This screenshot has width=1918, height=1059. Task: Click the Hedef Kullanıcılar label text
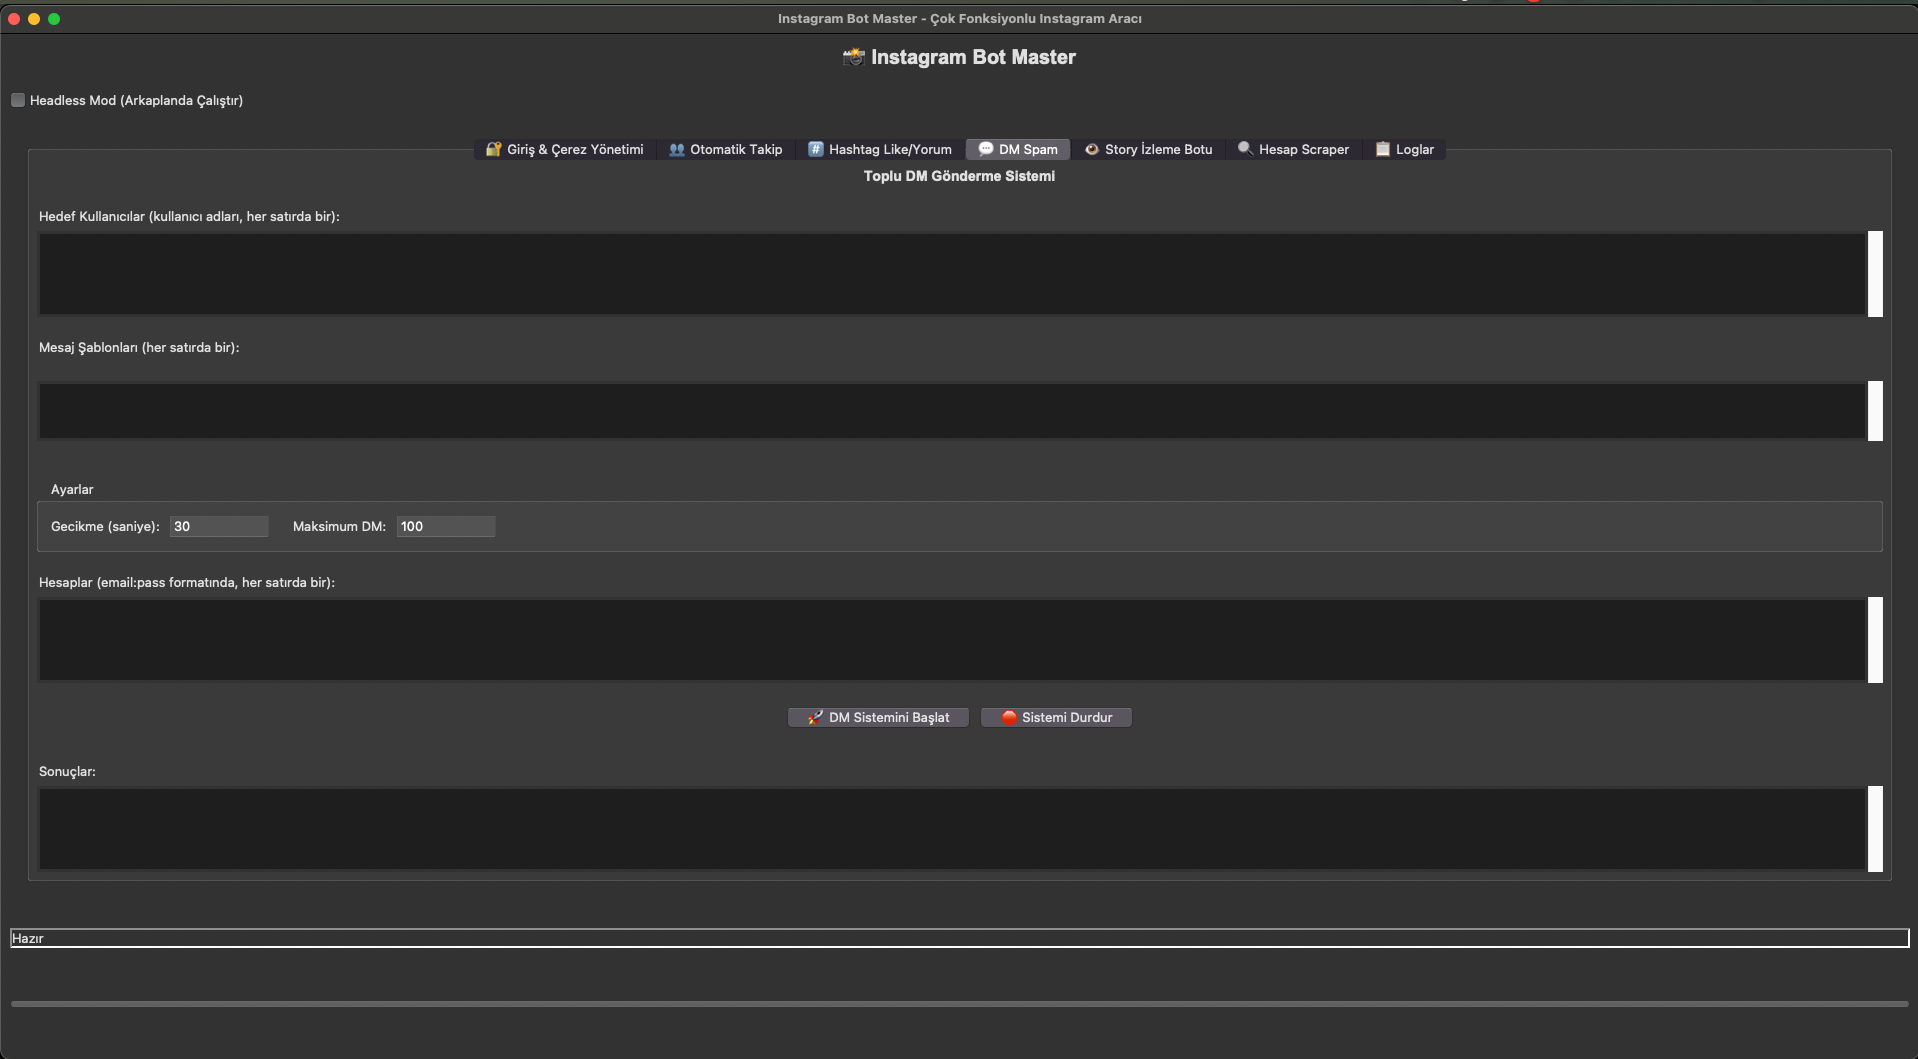point(189,217)
